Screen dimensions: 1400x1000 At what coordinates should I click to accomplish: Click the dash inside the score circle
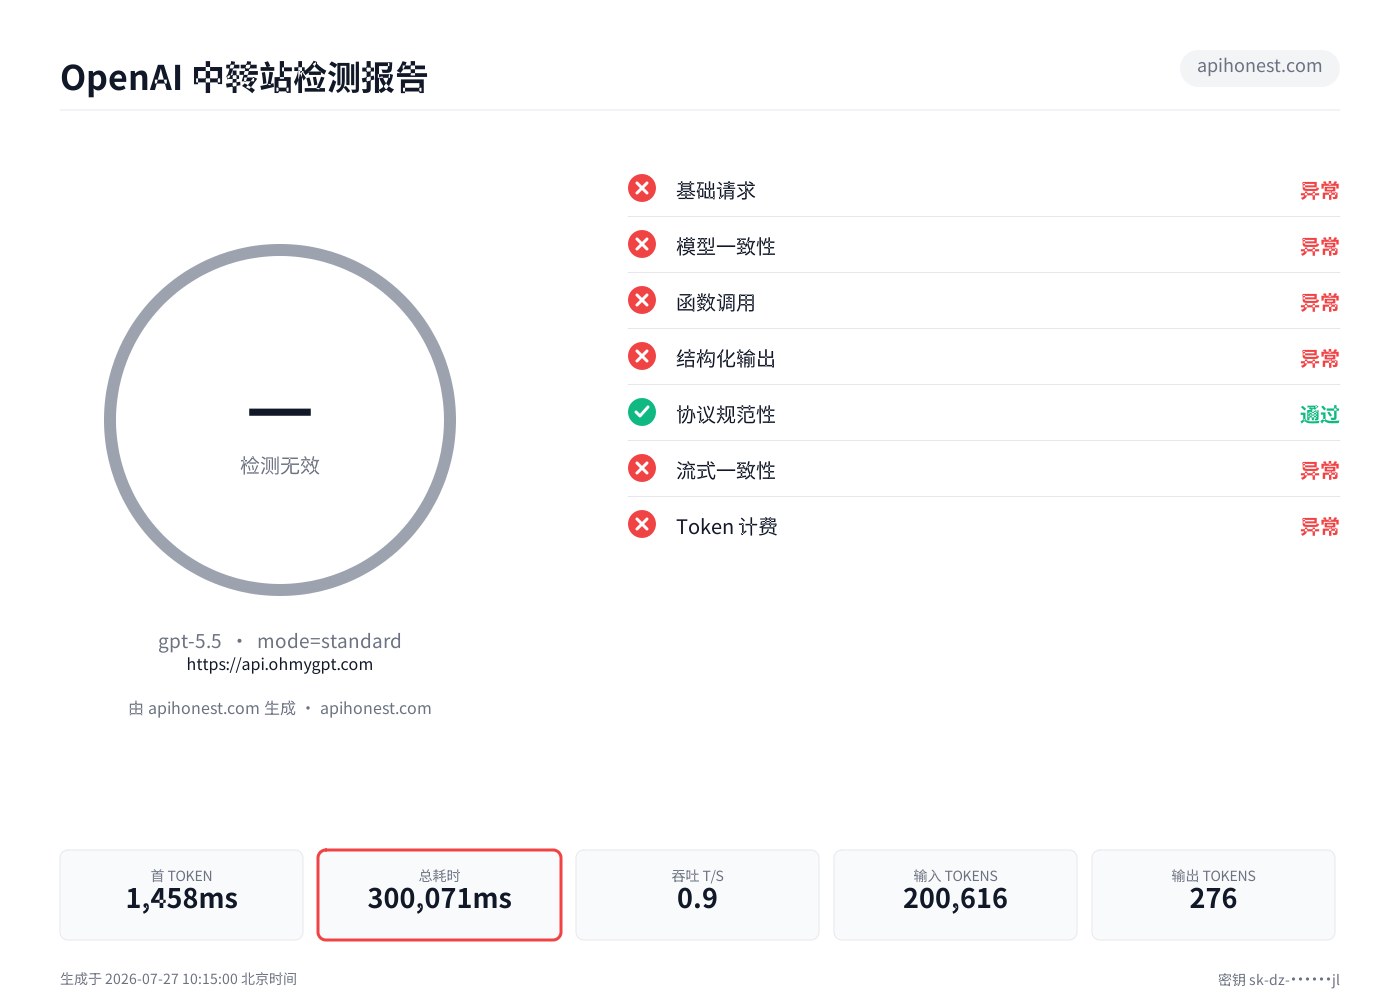pyautogui.click(x=280, y=412)
